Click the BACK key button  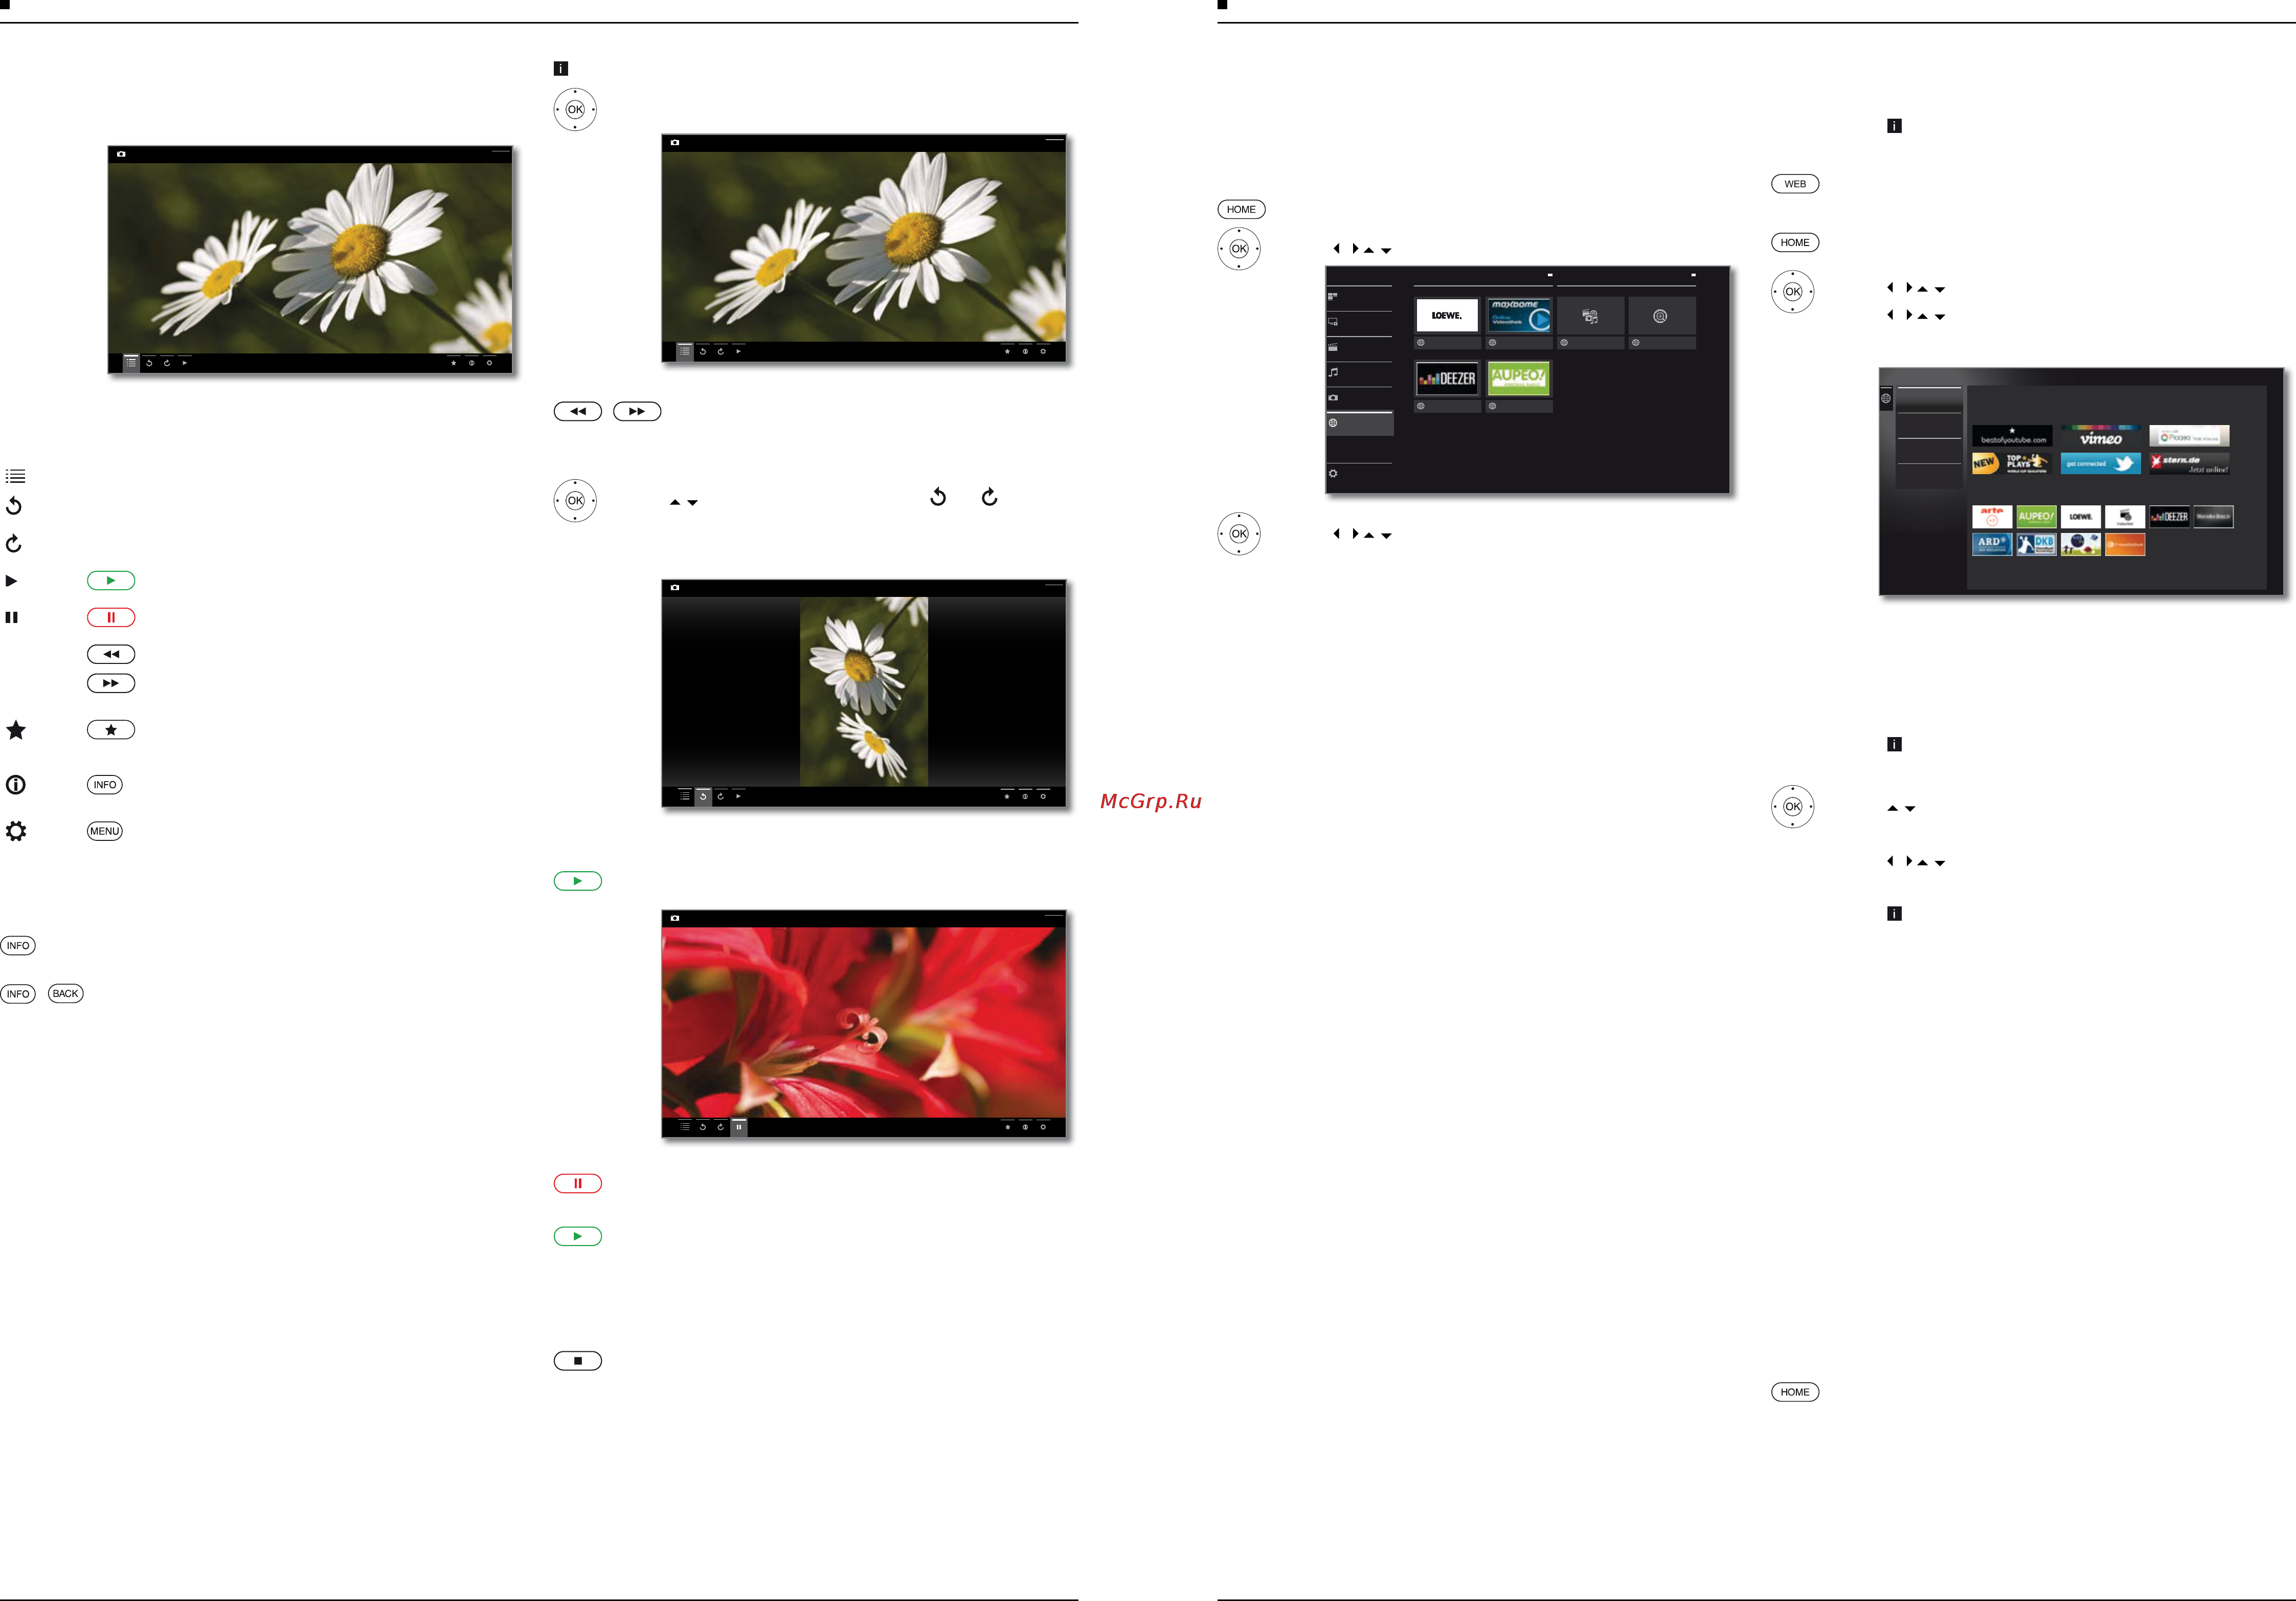pos(66,993)
